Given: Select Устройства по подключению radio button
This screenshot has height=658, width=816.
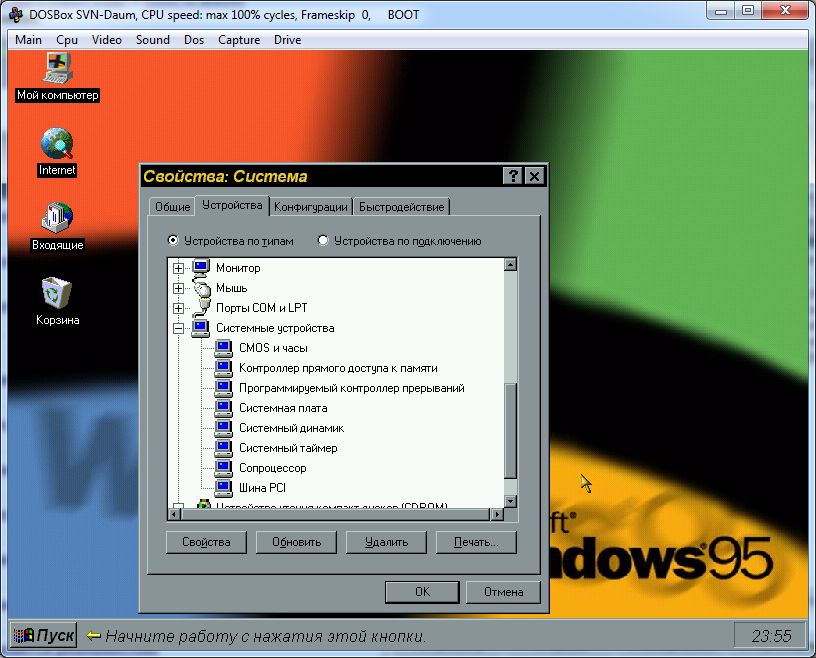Looking at the screenshot, I should point(323,241).
